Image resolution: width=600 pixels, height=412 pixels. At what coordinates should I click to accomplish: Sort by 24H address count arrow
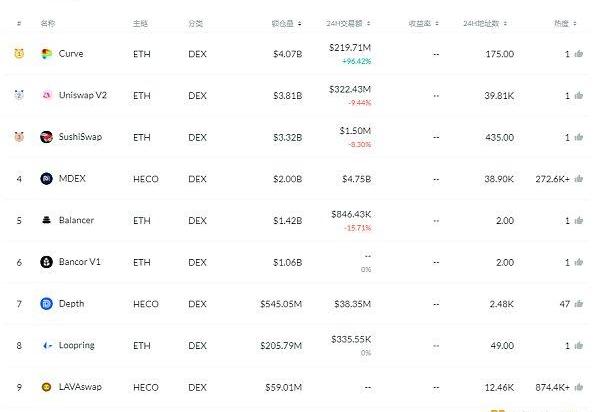click(x=505, y=24)
